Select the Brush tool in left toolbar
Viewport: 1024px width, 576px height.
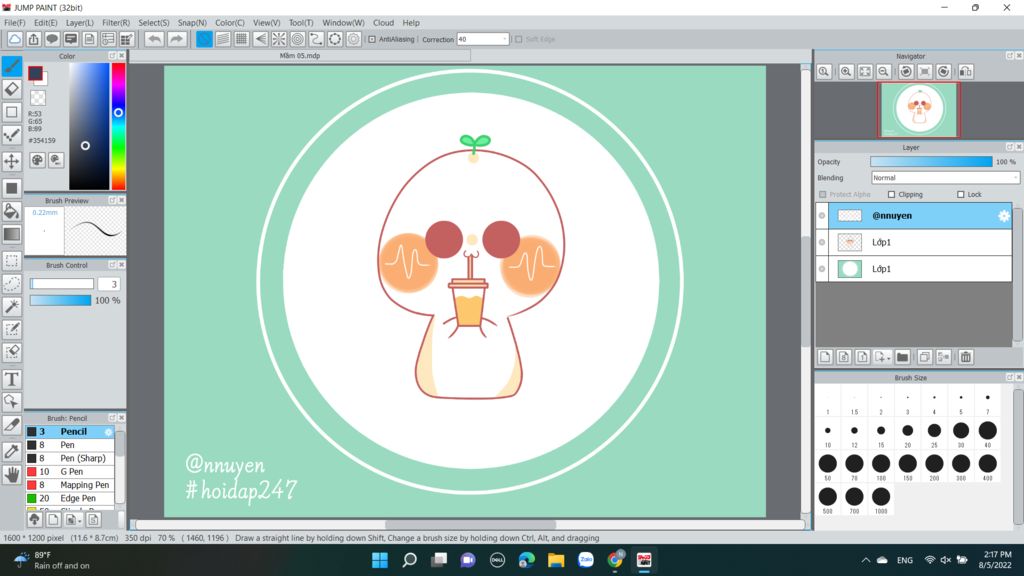[x=12, y=66]
